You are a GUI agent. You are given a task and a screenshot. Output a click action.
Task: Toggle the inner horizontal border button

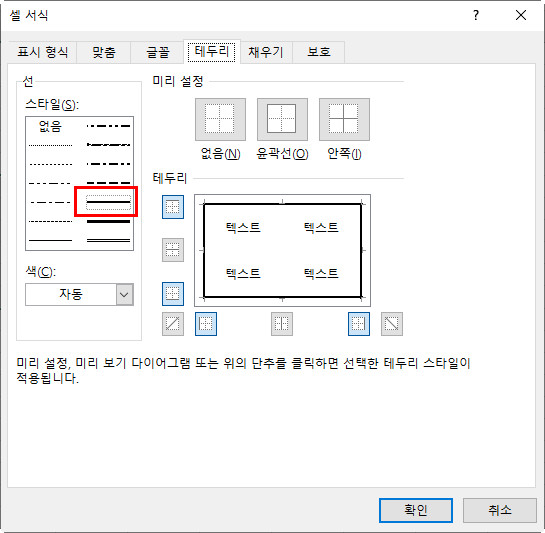173,250
